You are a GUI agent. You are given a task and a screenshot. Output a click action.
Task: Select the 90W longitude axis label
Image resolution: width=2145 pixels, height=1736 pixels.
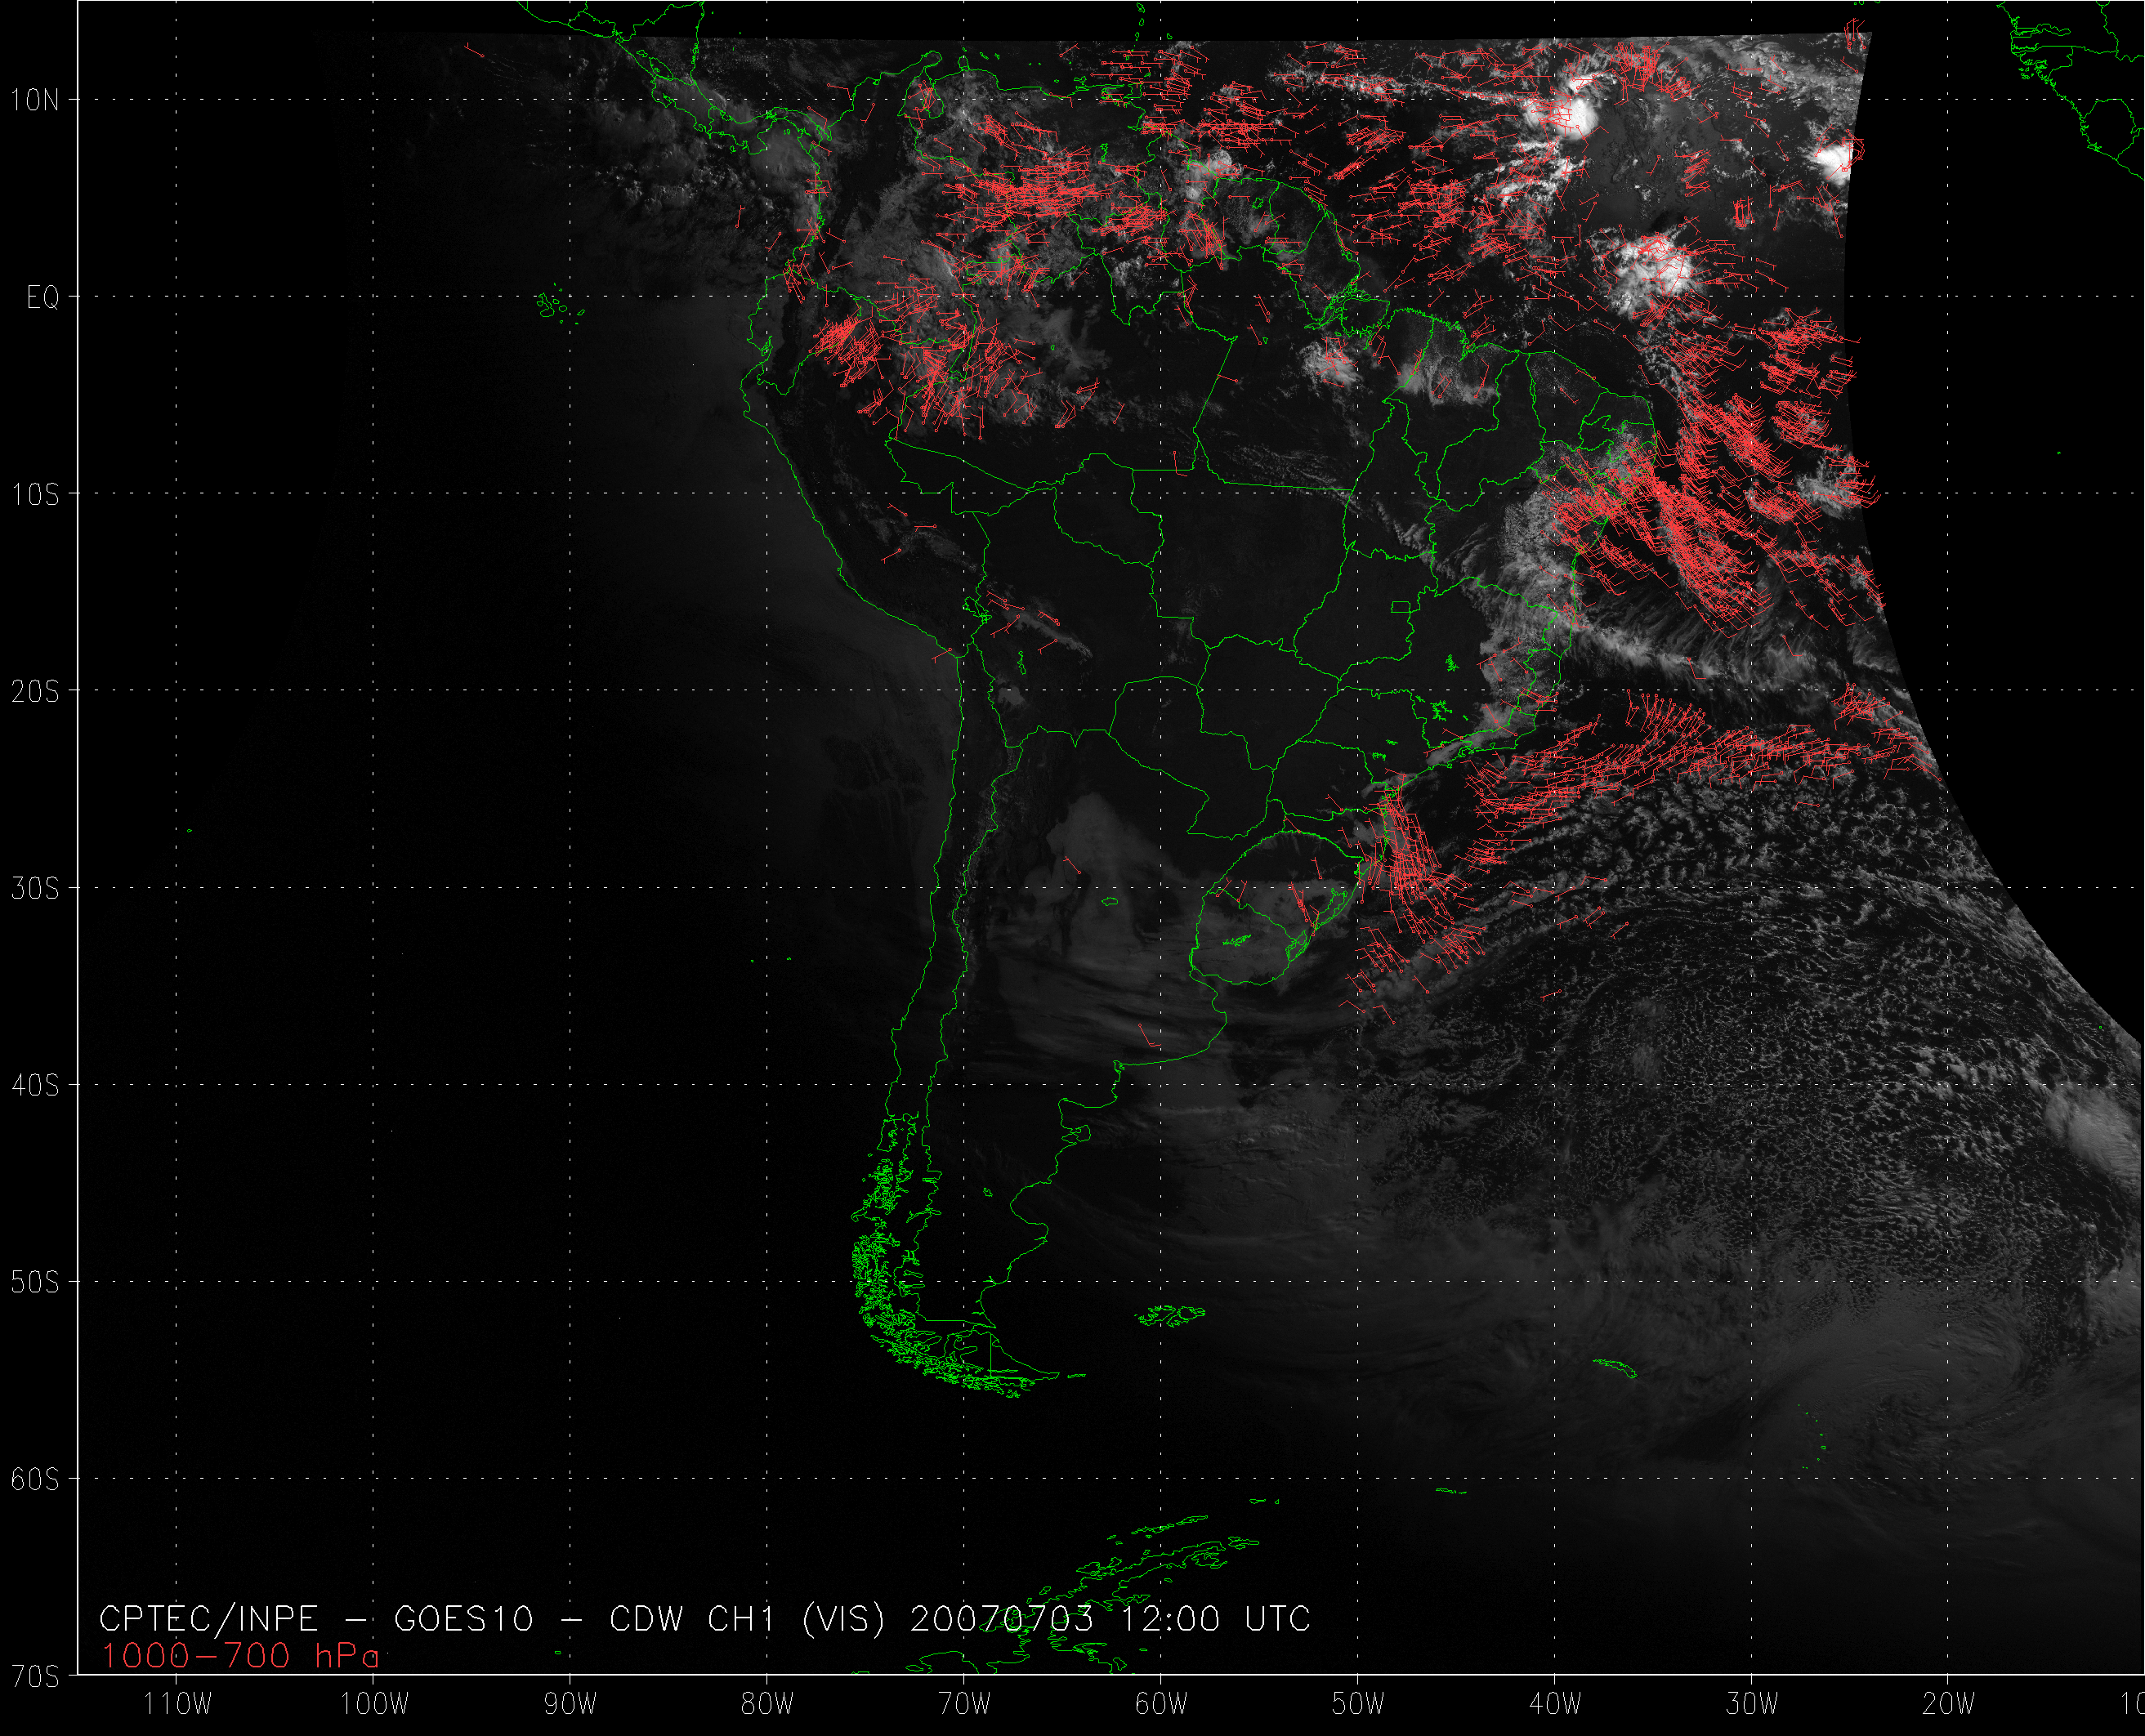click(570, 1705)
